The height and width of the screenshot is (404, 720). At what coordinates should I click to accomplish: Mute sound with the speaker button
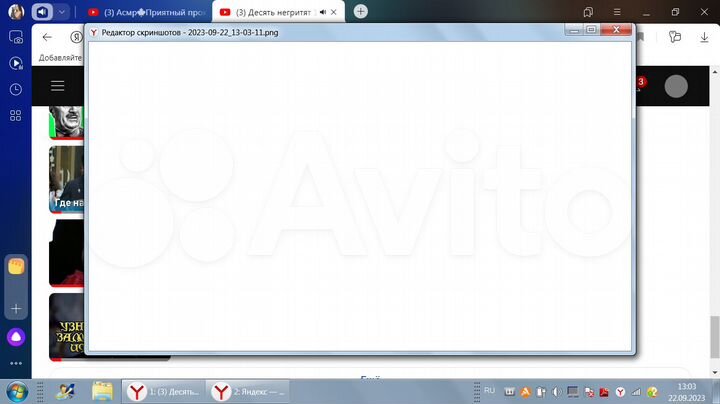click(x=43, y=12)
